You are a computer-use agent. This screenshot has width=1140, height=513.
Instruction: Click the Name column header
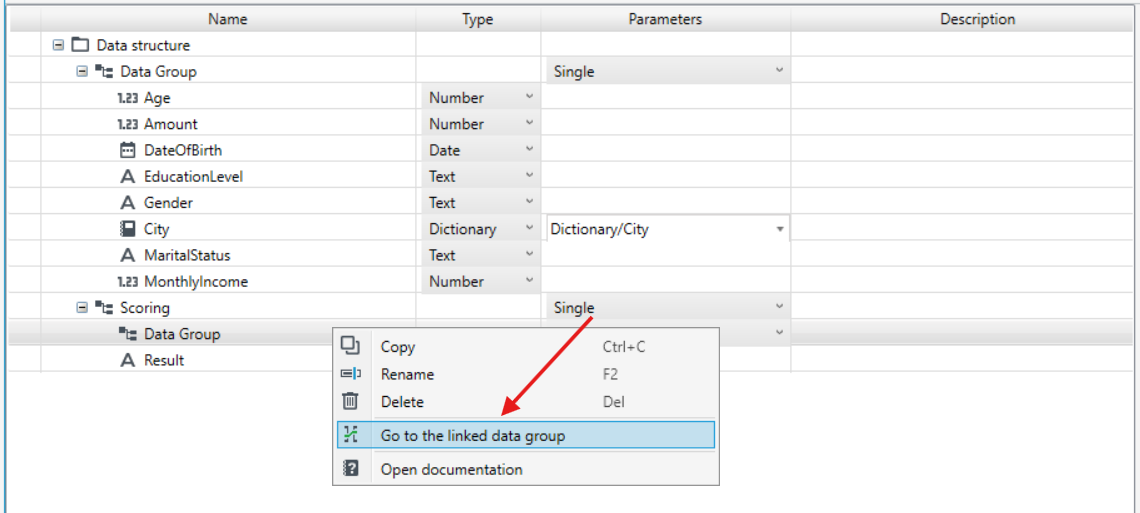(228, 19)
